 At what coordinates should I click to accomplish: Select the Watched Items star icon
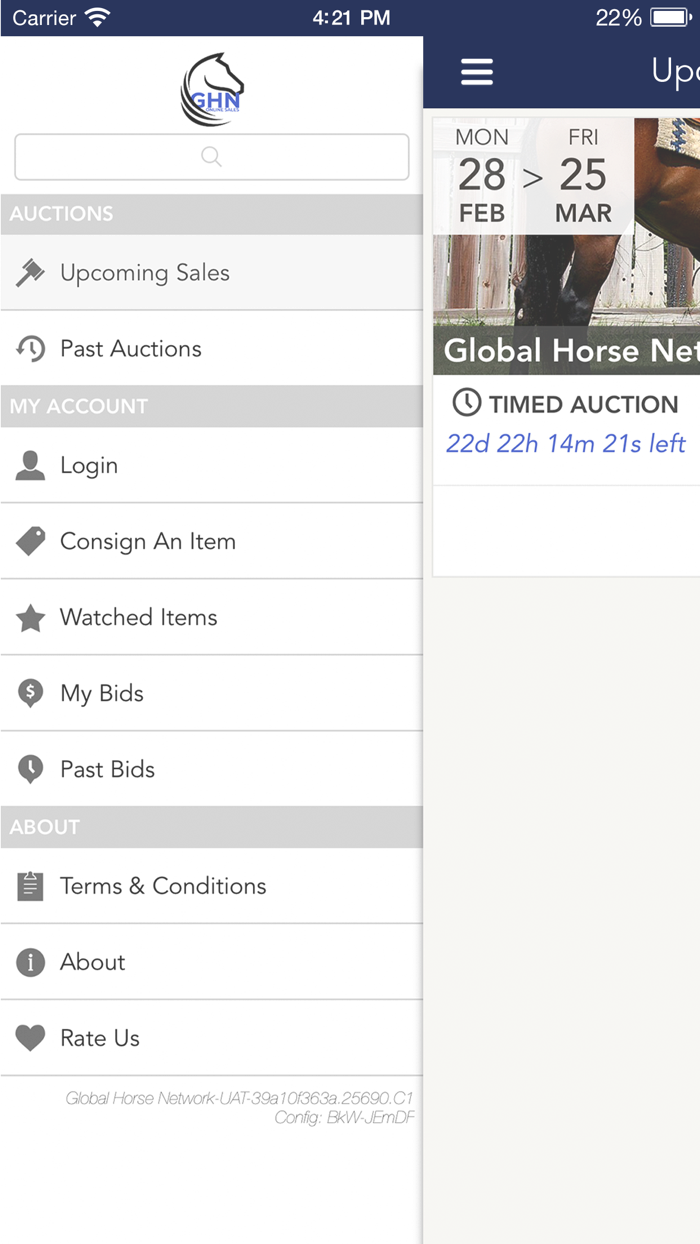coord(30,616)
